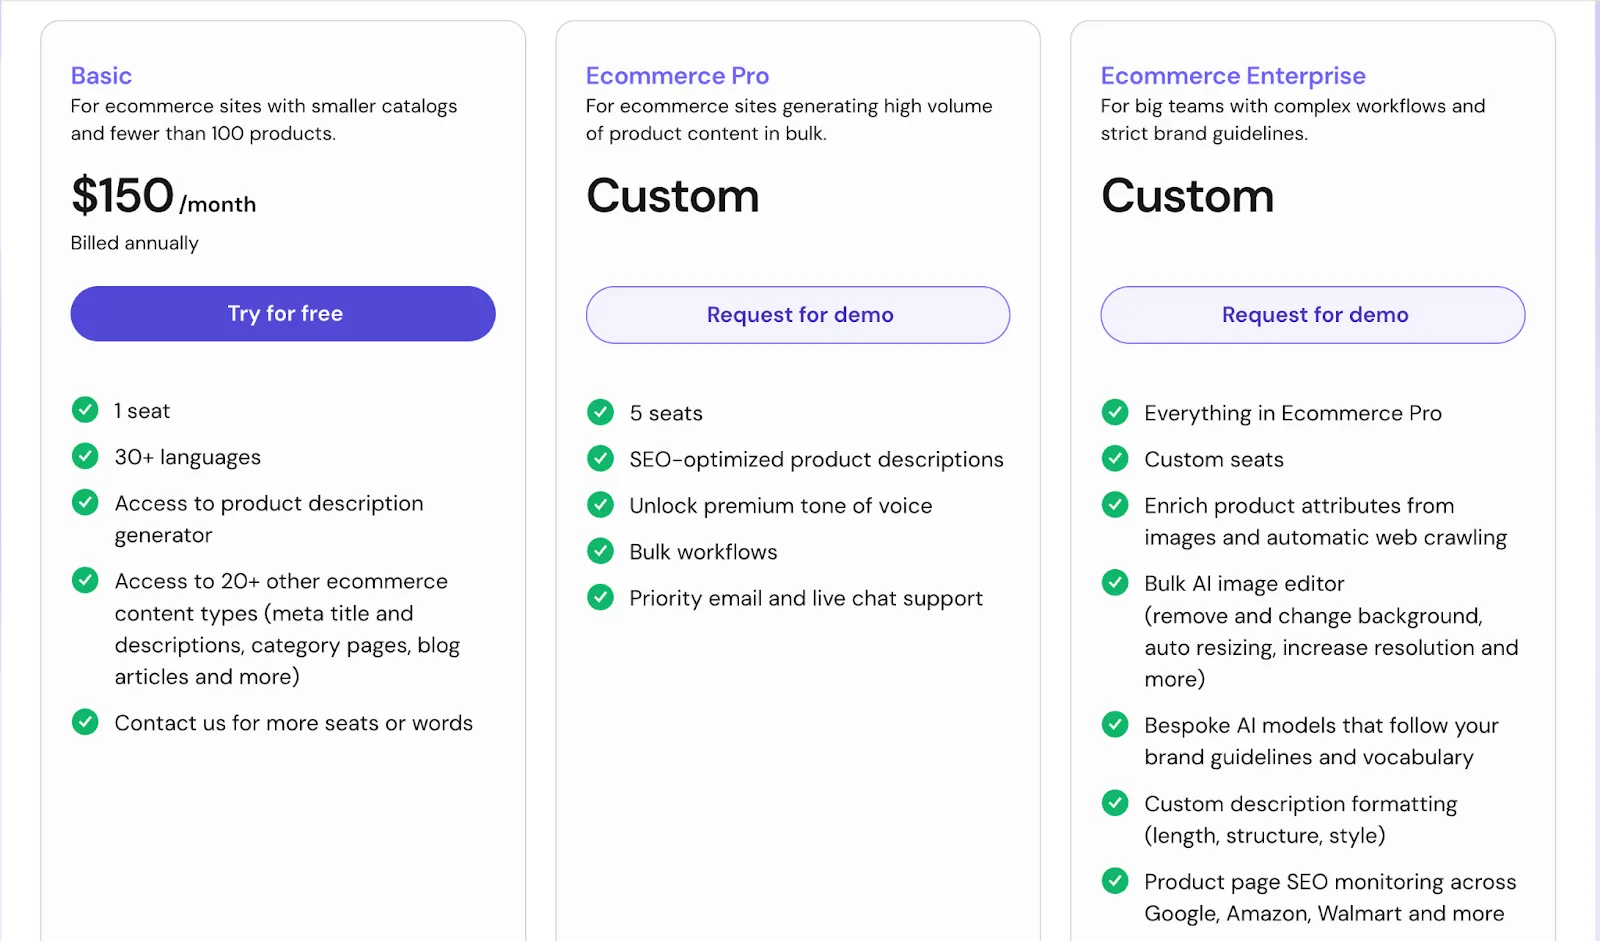Click the checkmark icon next to '30+ languages'
The width and height of the screenshot is (1600, 941).
[85, 456]
